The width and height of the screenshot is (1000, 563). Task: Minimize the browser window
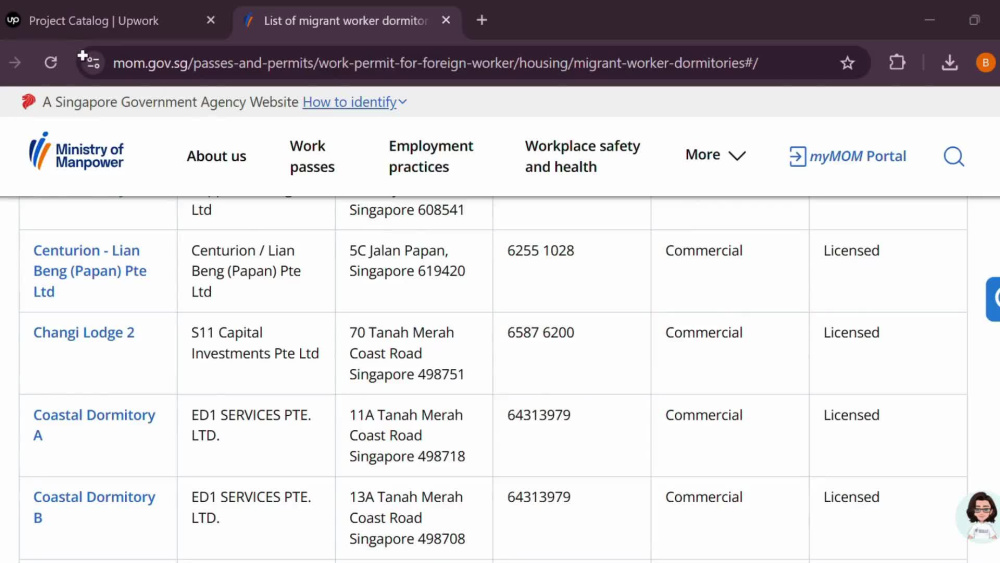(929, 20)
